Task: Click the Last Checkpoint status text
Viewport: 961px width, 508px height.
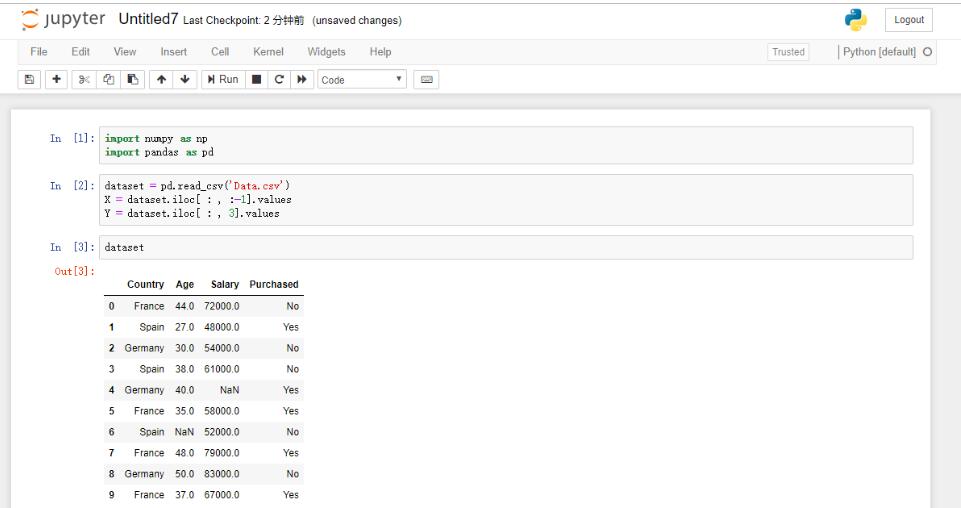Action: pyautogui.click(x=243, y=20)
